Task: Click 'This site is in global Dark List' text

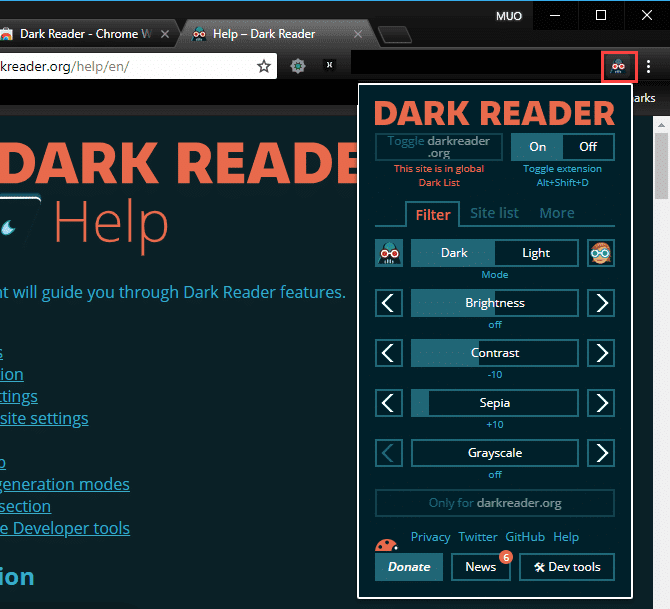Action: (439, 176)
